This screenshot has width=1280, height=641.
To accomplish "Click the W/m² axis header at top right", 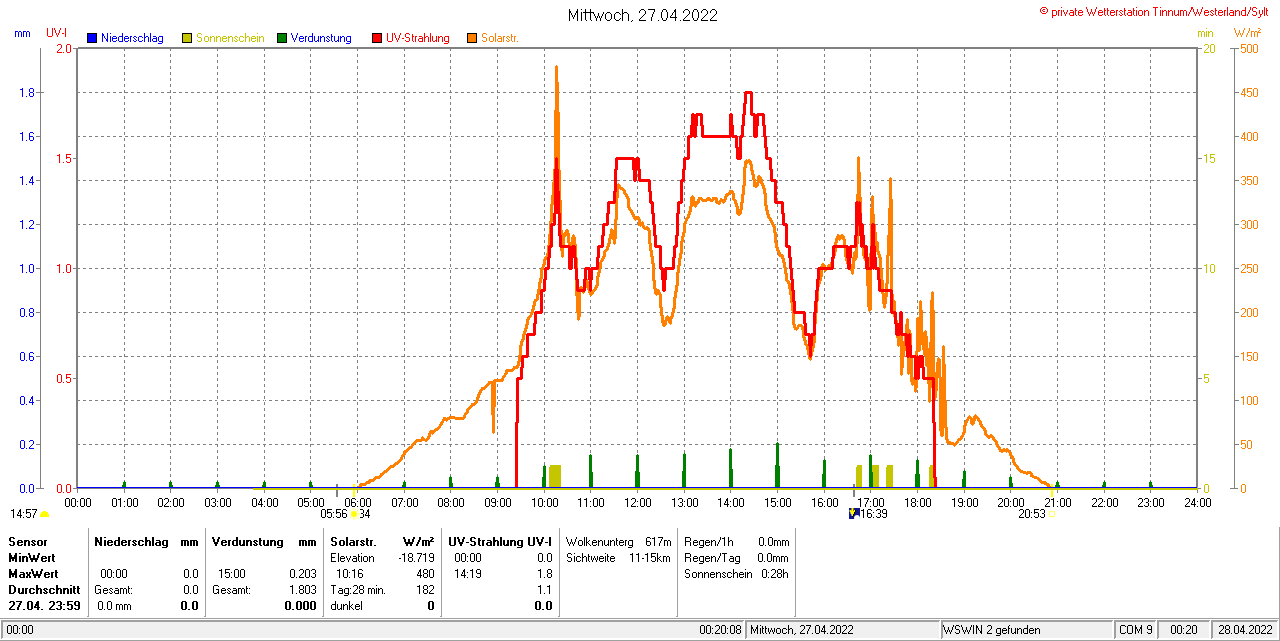I will click(x=1247, y=33).
